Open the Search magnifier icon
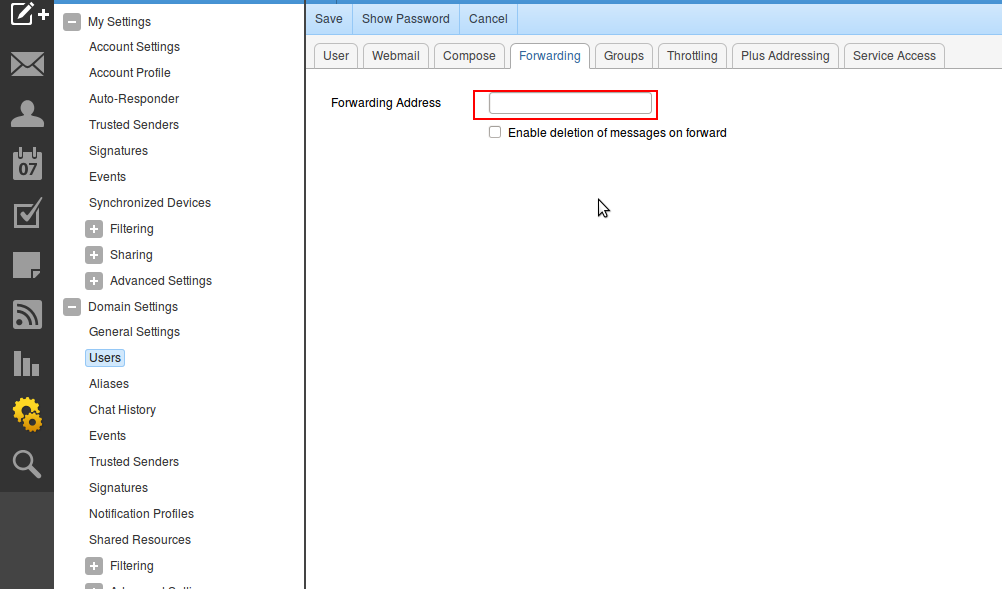 coord(27,464)
